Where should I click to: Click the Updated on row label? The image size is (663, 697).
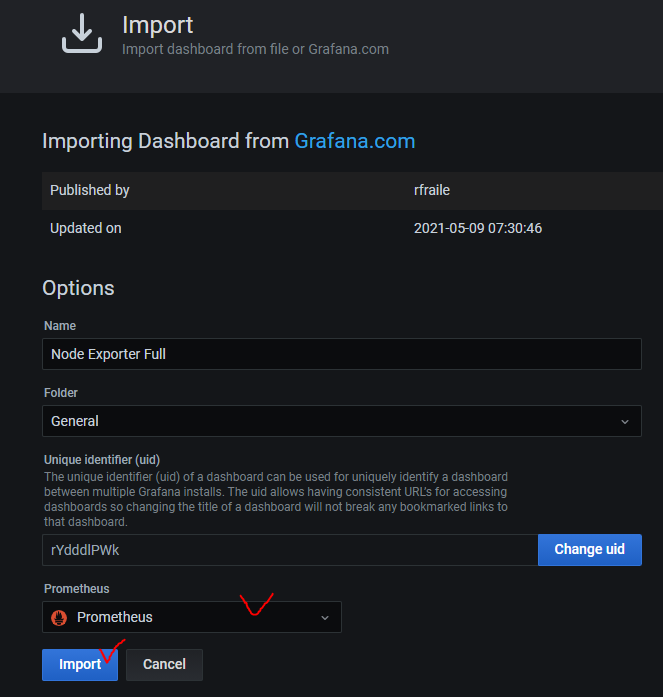pos(86,228)
